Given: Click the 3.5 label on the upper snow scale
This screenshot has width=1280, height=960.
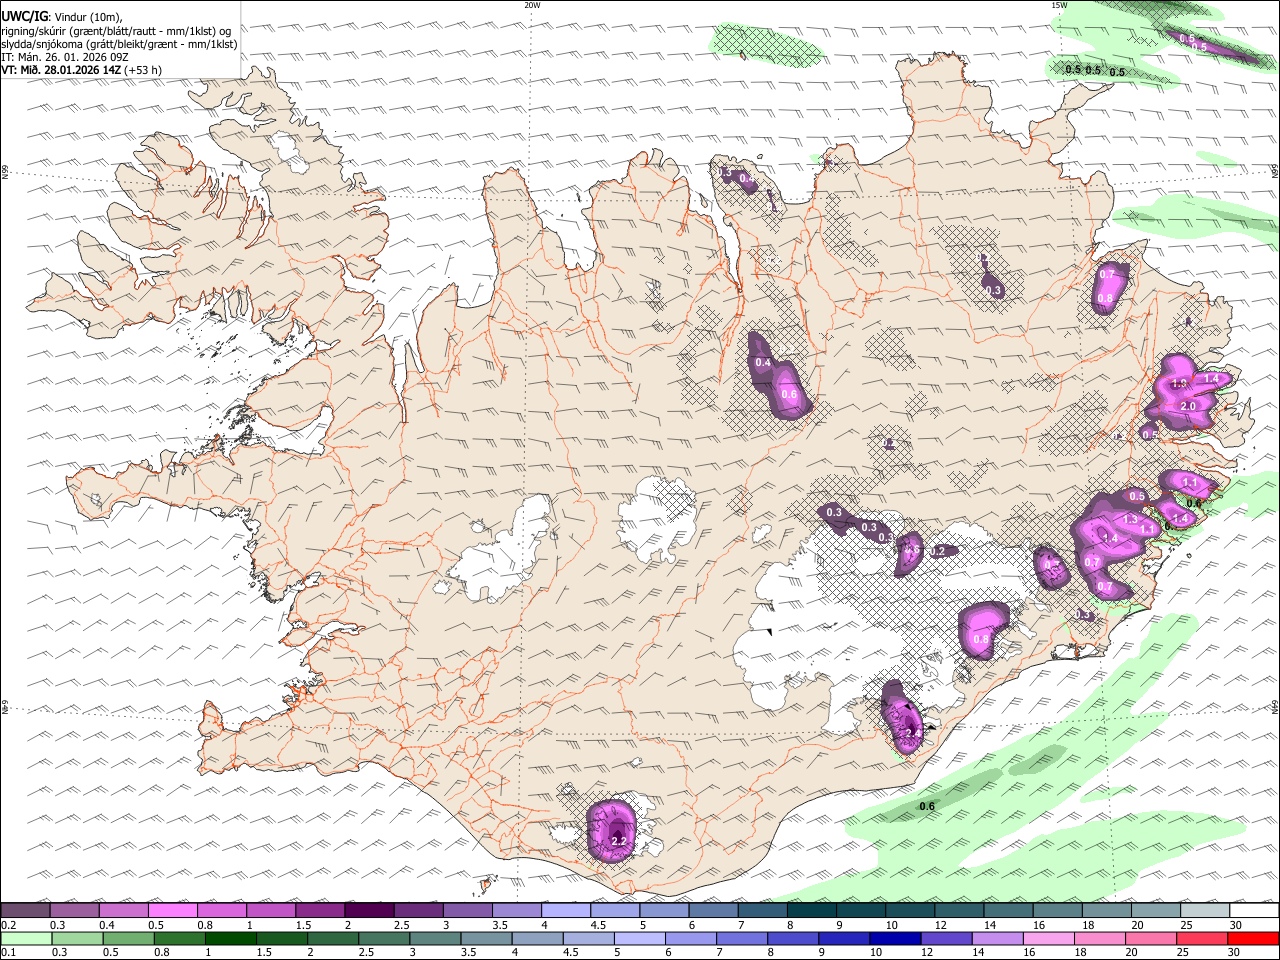Looking at the screenshot, I should click(x=499, y=925).
